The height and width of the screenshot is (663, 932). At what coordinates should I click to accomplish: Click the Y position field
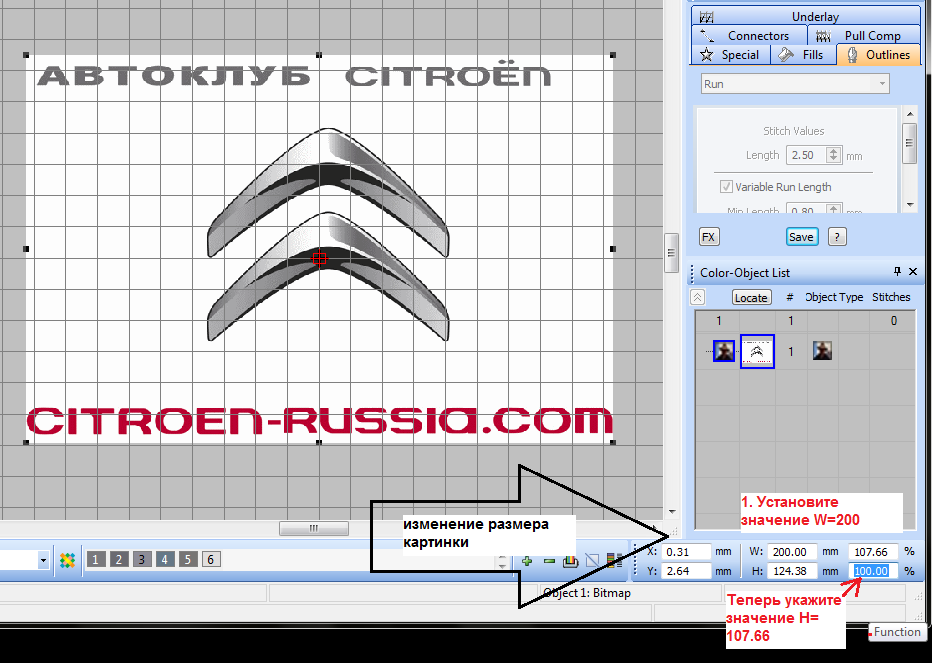pyautogui.click(x=687, y=571)
